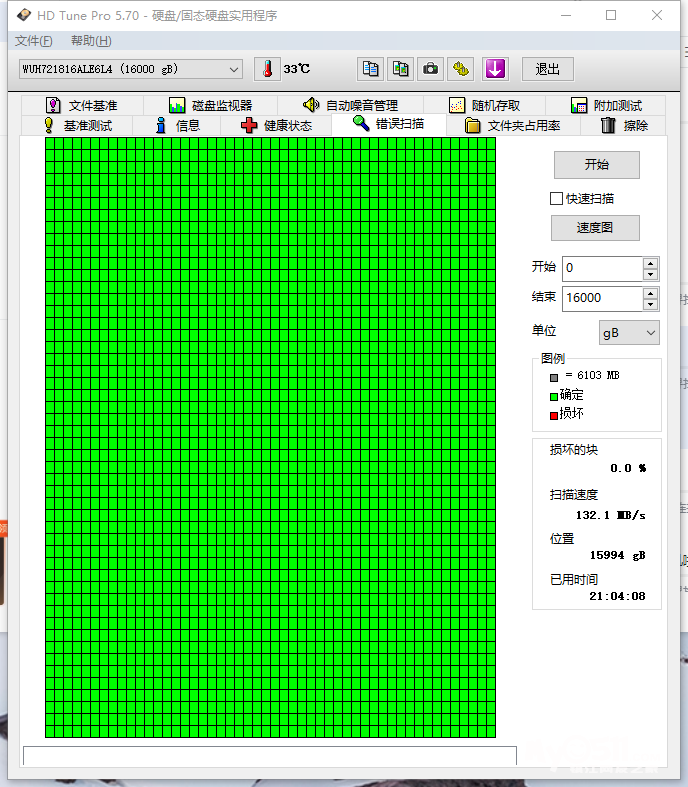Click the copy screenshot to clipboard icon

point(400,69)
